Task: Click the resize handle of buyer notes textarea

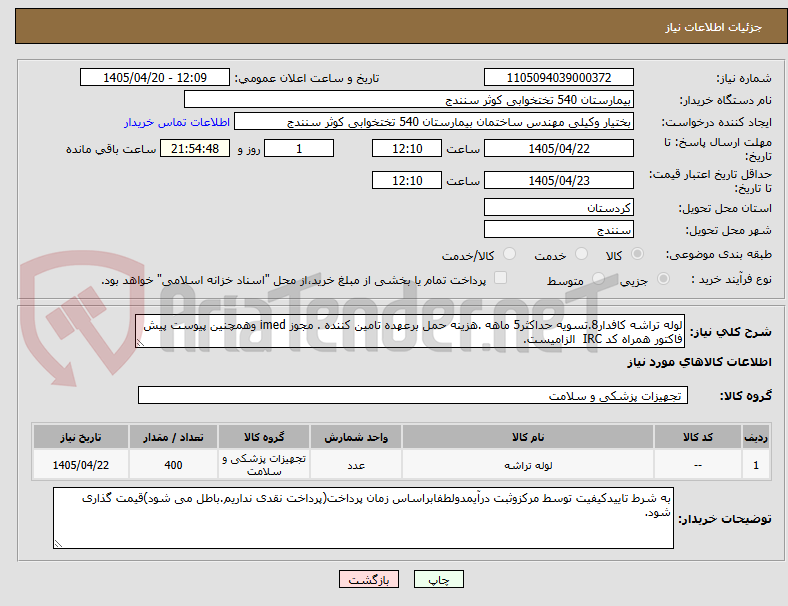Action: pyautogui.click(x=58, y=543)
